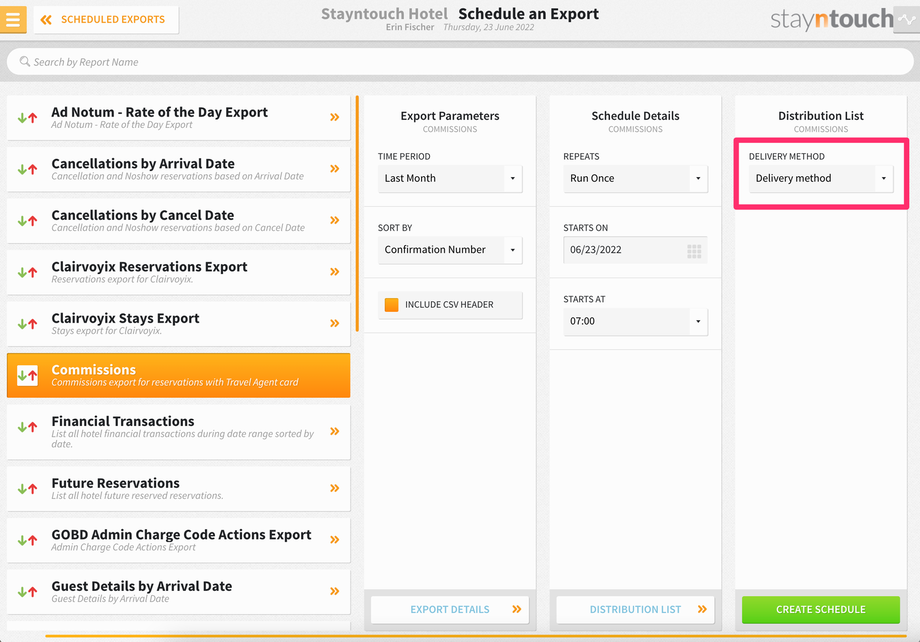Open the Sort By dropdown
Image resolution: width=920 pixels, height=642 pixels.
pos(450,250)
